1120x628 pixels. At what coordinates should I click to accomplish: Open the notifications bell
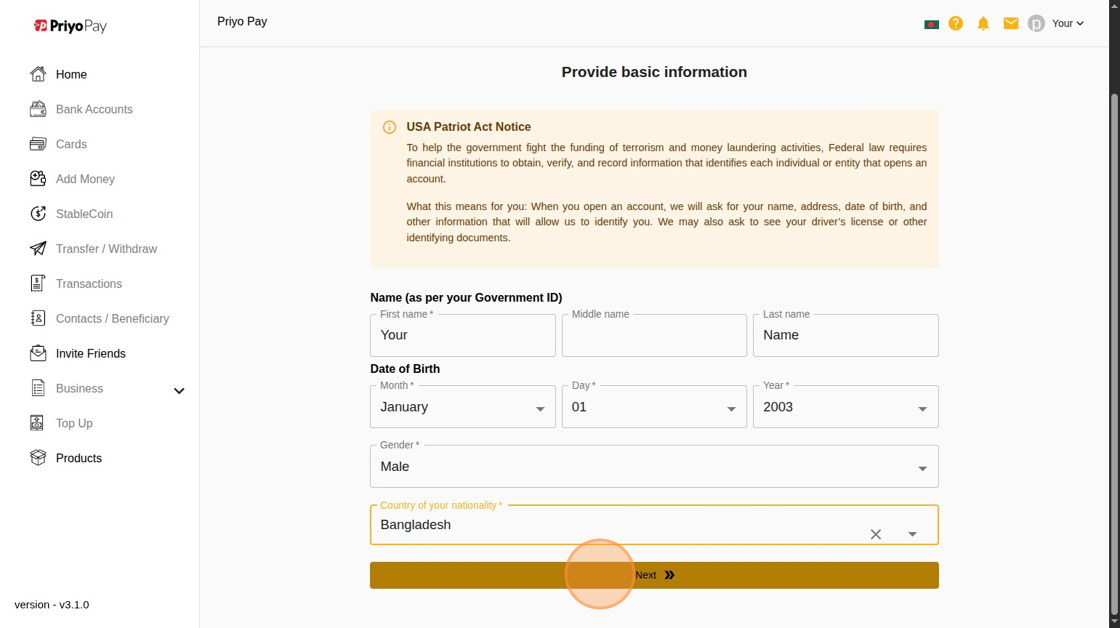[983, 23]
